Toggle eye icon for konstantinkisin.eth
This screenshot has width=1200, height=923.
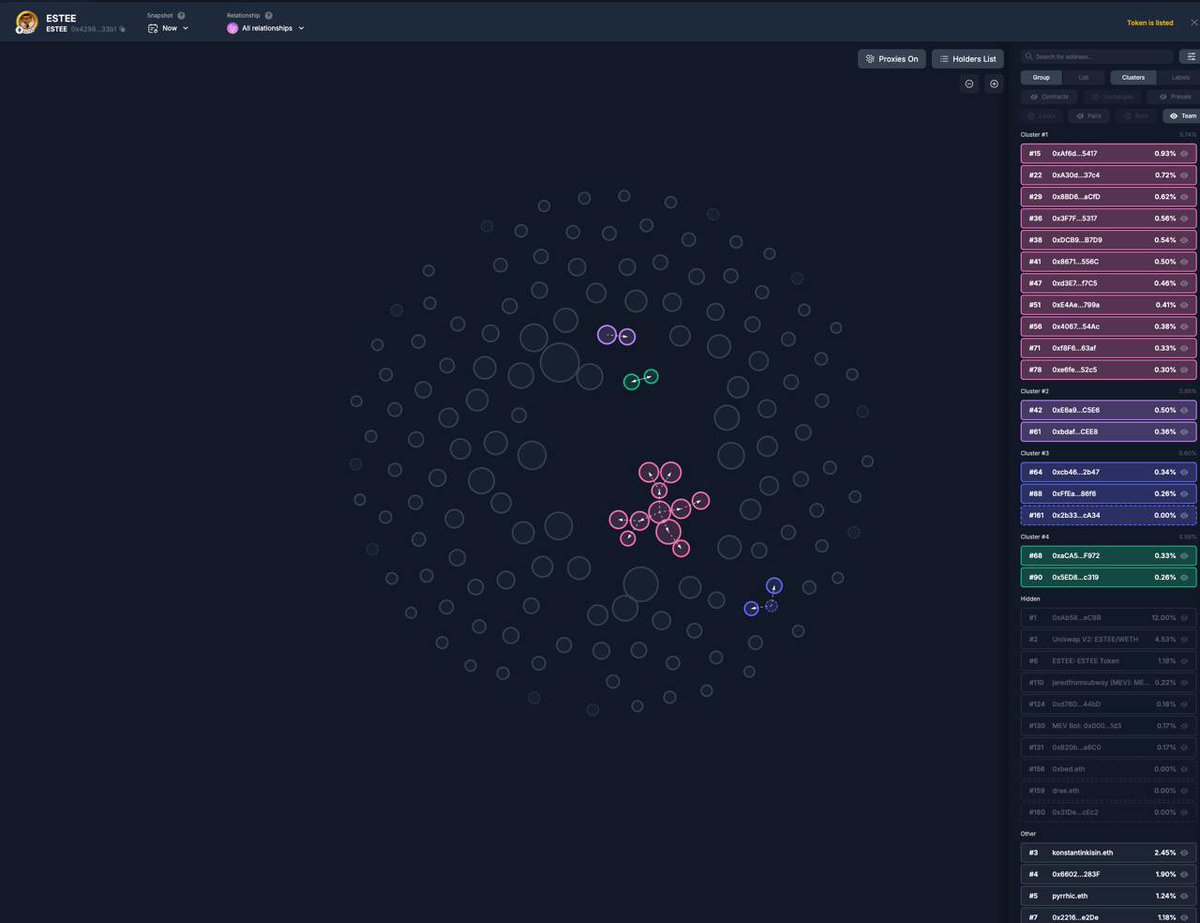(x=1184, y=853)
